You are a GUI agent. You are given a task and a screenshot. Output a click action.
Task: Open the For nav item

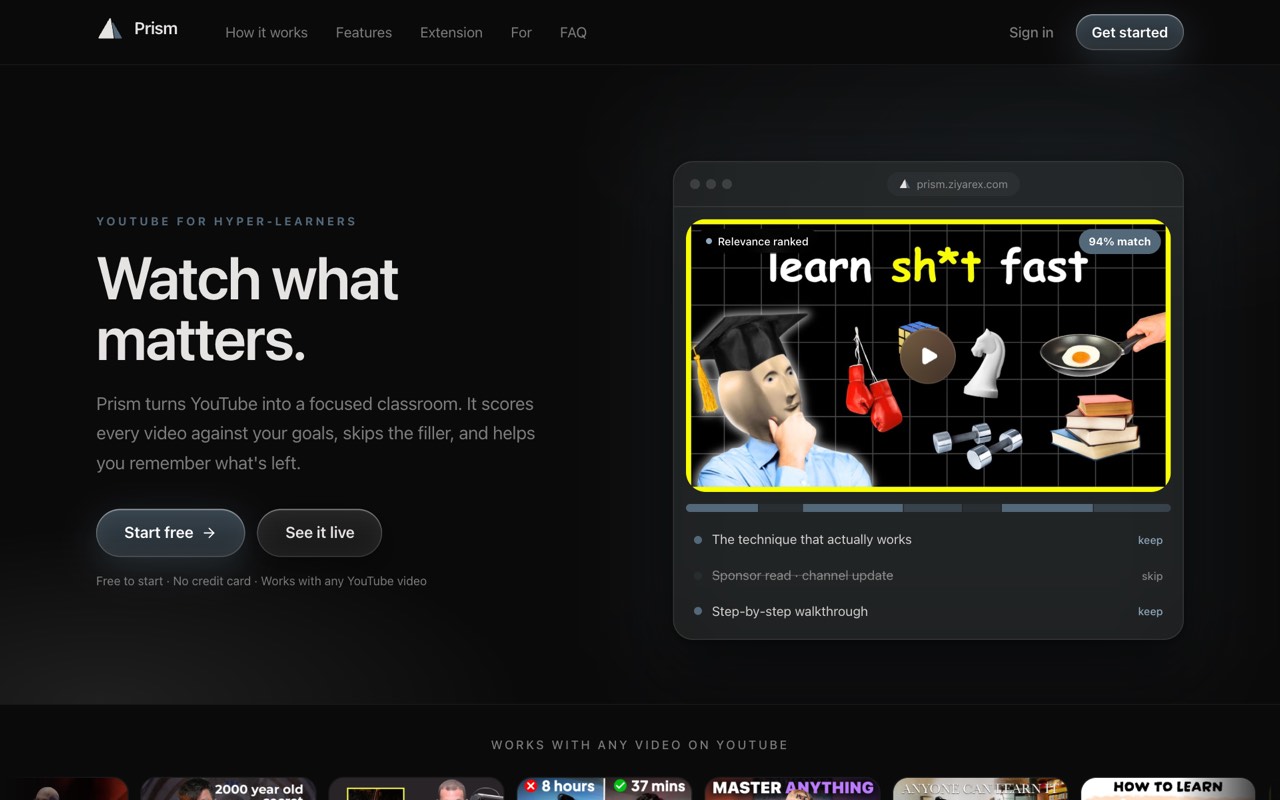(x=521, y=32)
